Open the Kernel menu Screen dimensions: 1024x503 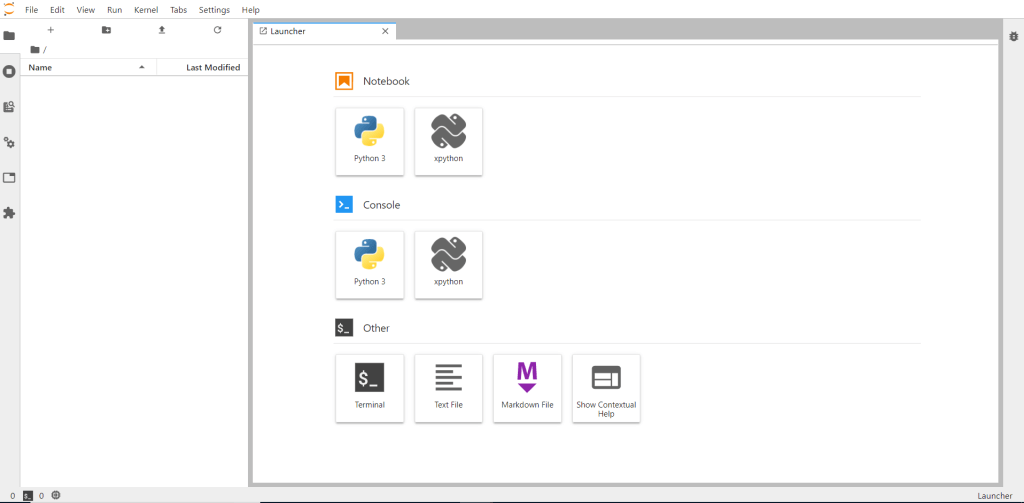[x=146, y=9]
